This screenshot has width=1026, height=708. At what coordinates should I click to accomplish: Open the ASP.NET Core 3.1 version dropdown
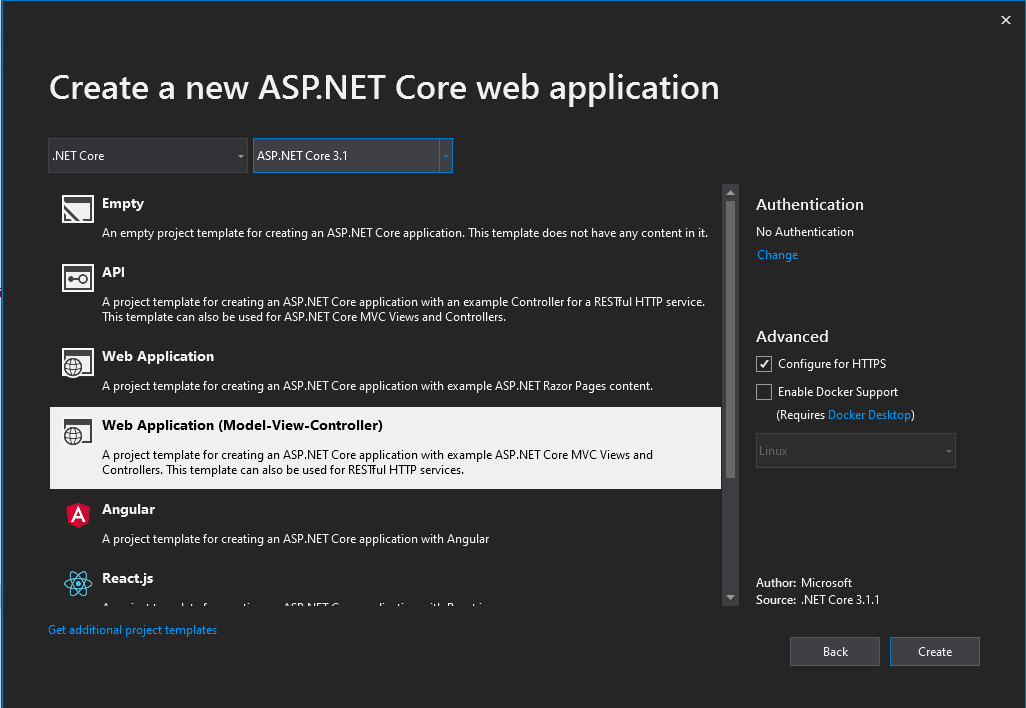[353, 156]
